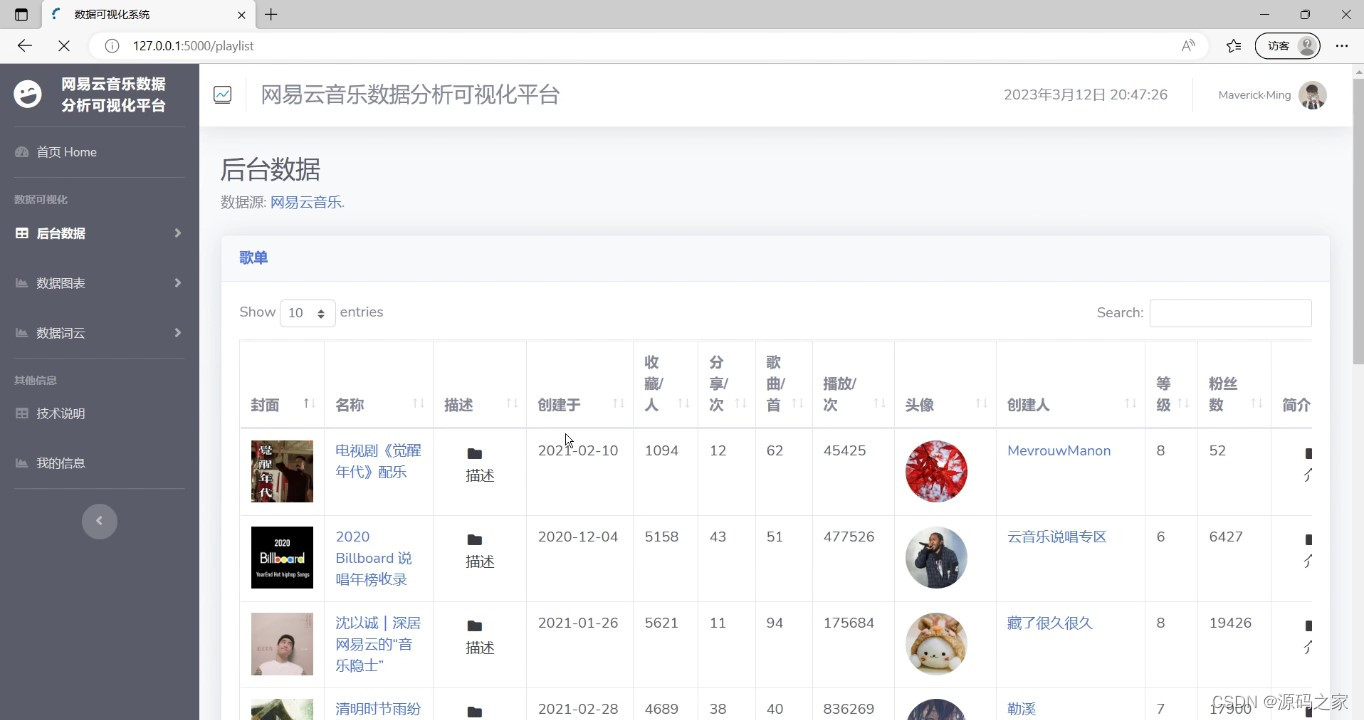This screenshot has height=720, width=1364.
Task: Click the smiley logo icon in sidebar
Action: pyautogui.click(x=28, y=94)
